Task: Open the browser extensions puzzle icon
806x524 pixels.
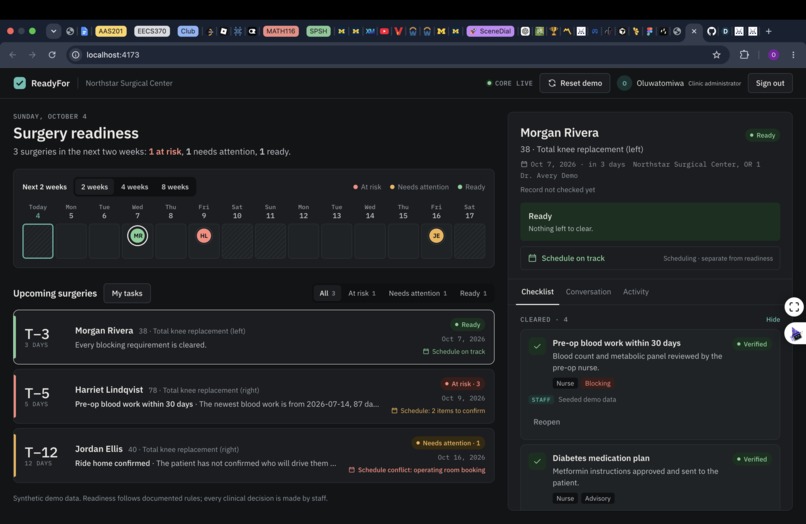Action: [x=744, y=55]
